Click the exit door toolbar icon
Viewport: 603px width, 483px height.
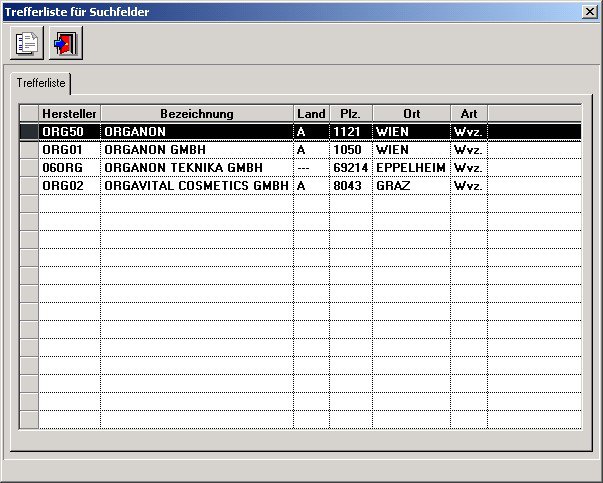(x=66, y=43)
